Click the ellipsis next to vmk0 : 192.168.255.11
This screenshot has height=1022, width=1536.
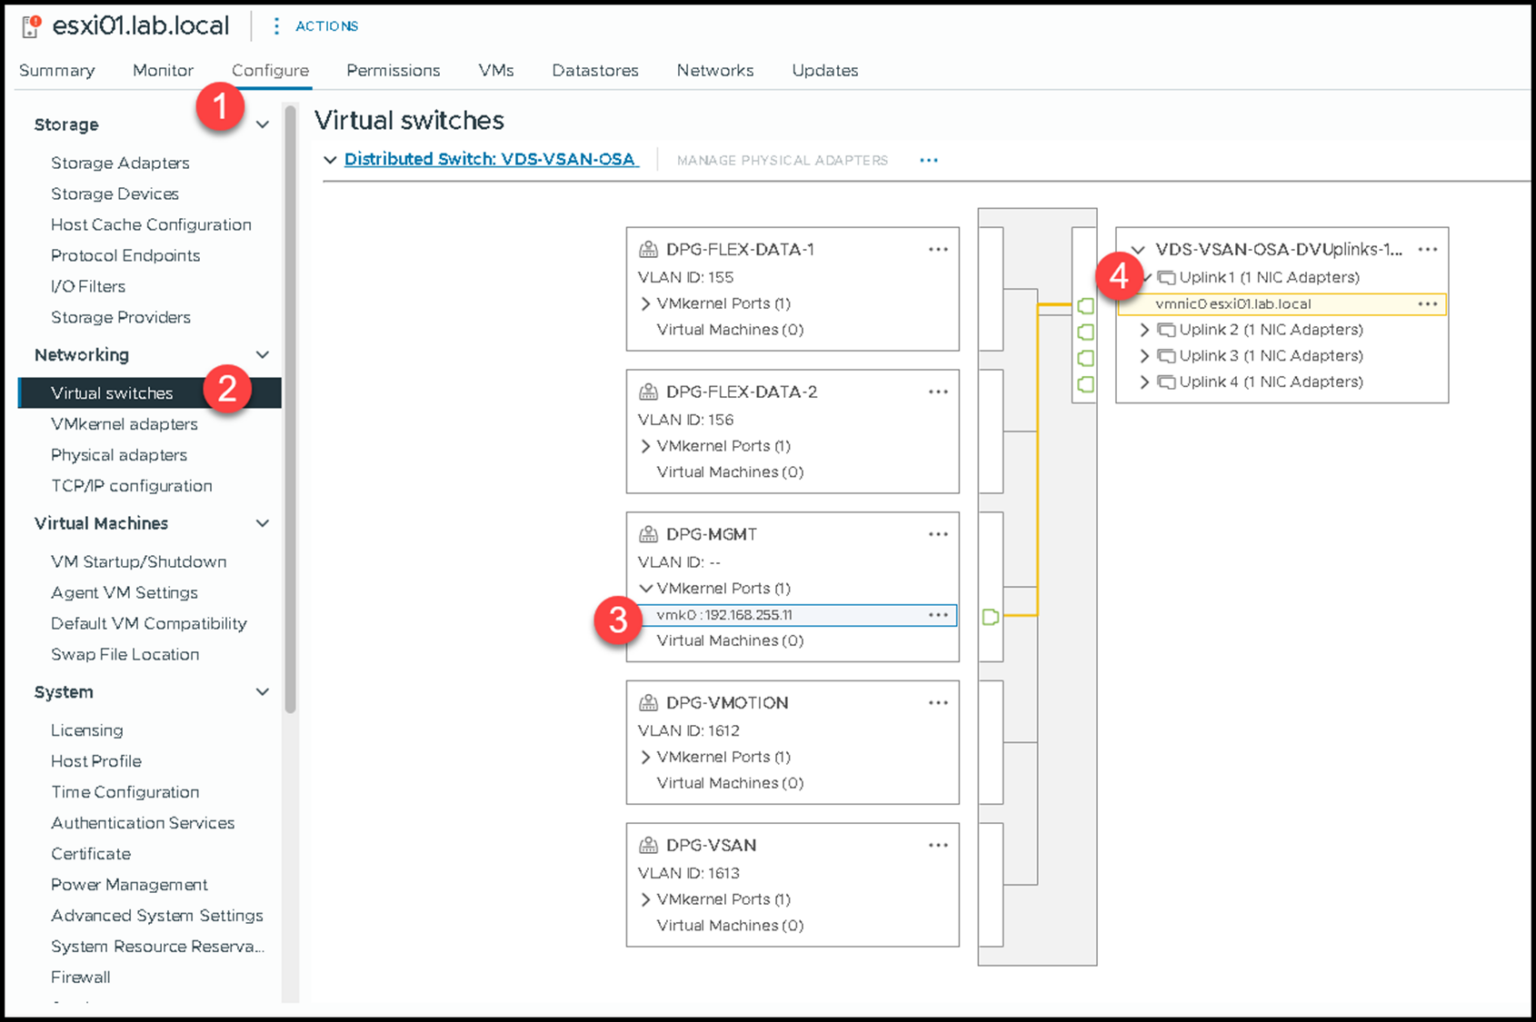[938, 614]
